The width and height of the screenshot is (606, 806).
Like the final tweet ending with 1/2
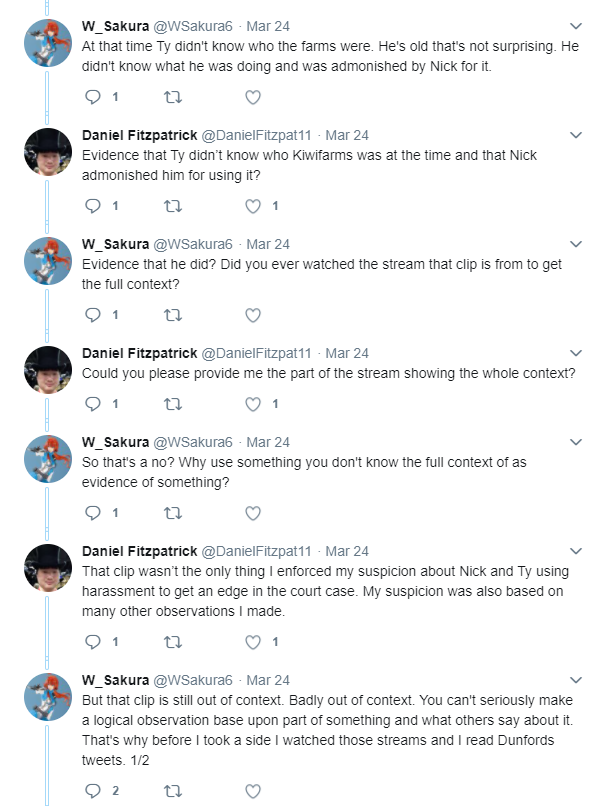[252, 791]
